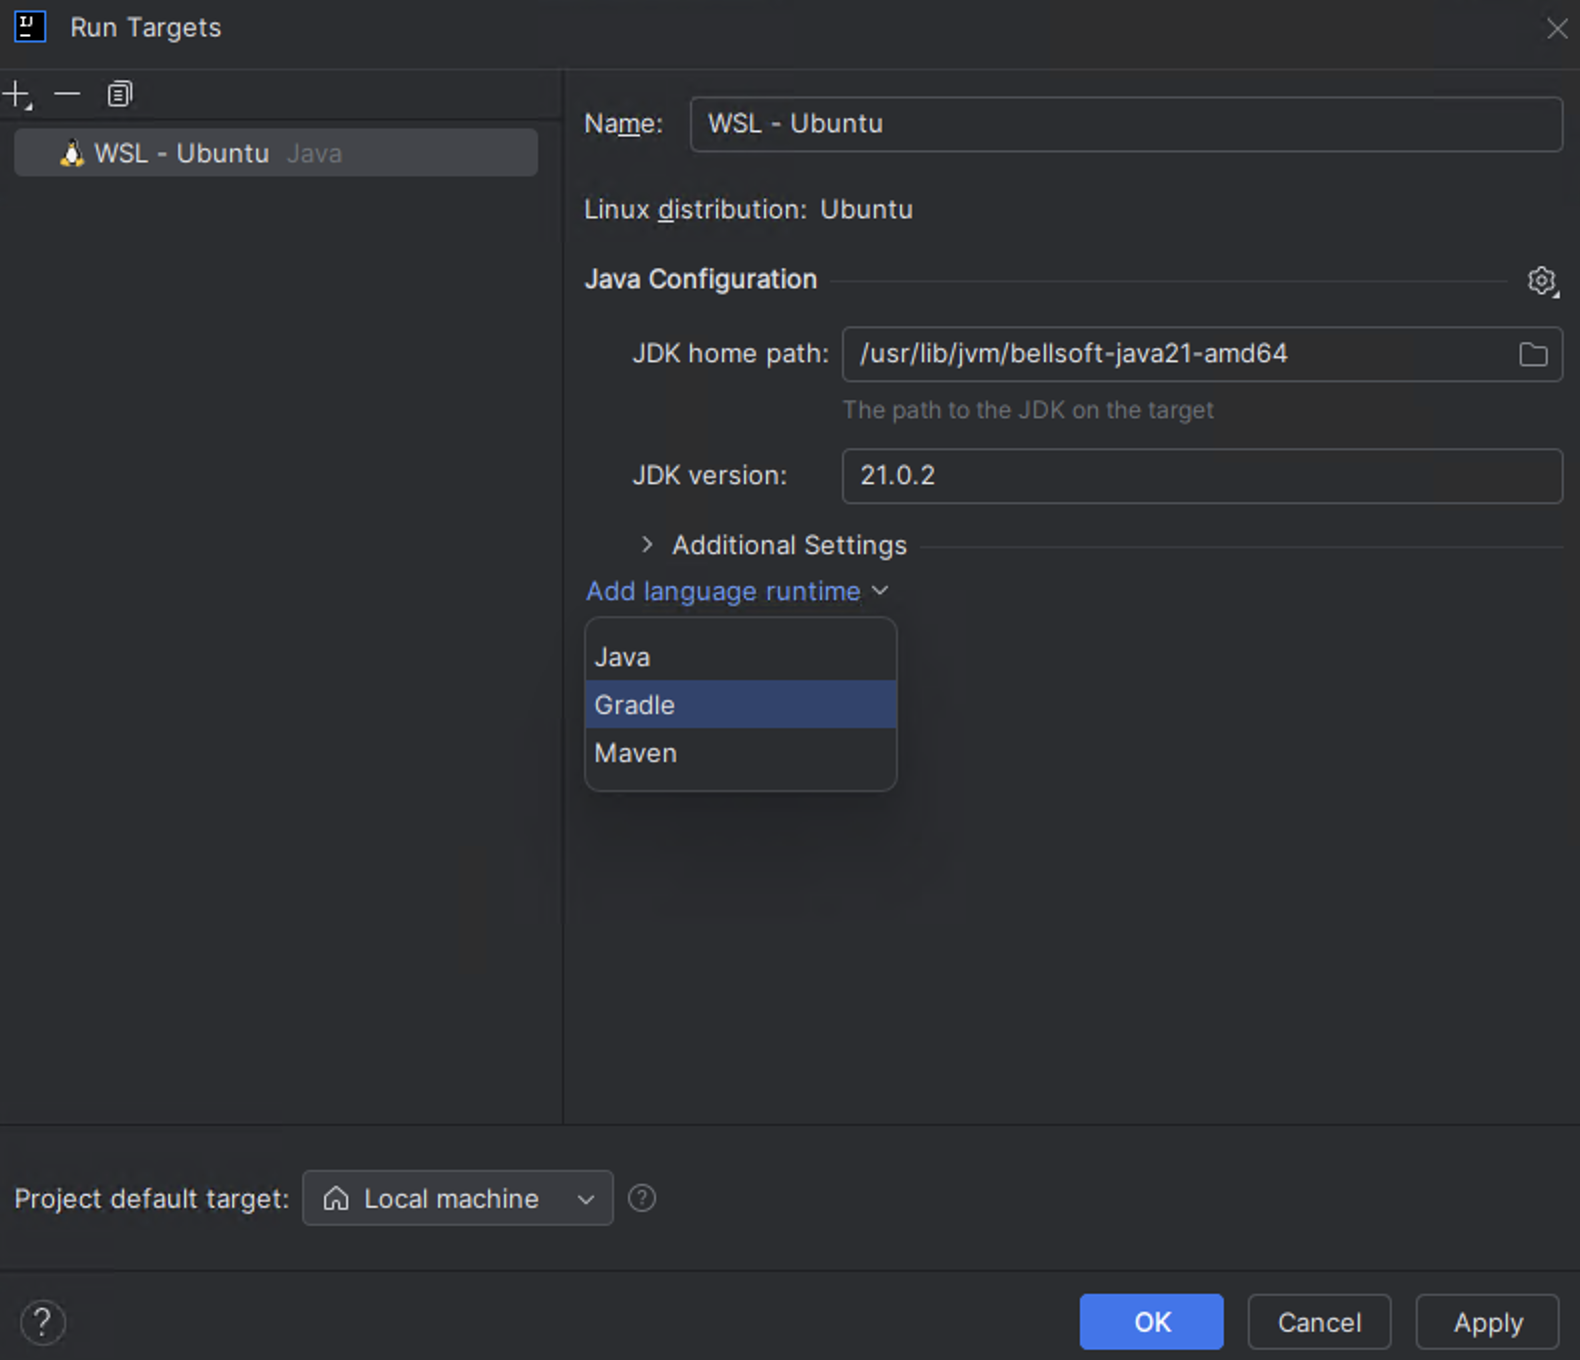Open Java Configuration gear options
The width and height of the screenshot is (1580, 1360).
coord(1542,281)
